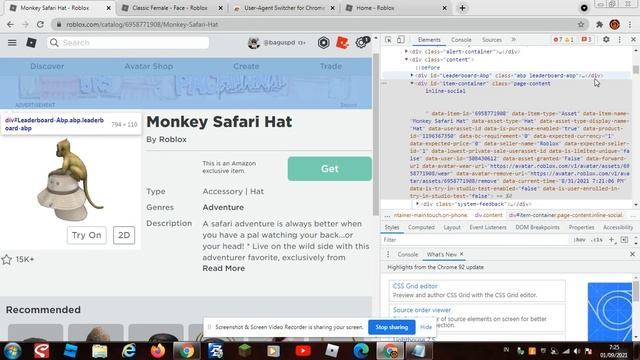Switch to Classic Female - Face tab

tap(169, 8)
